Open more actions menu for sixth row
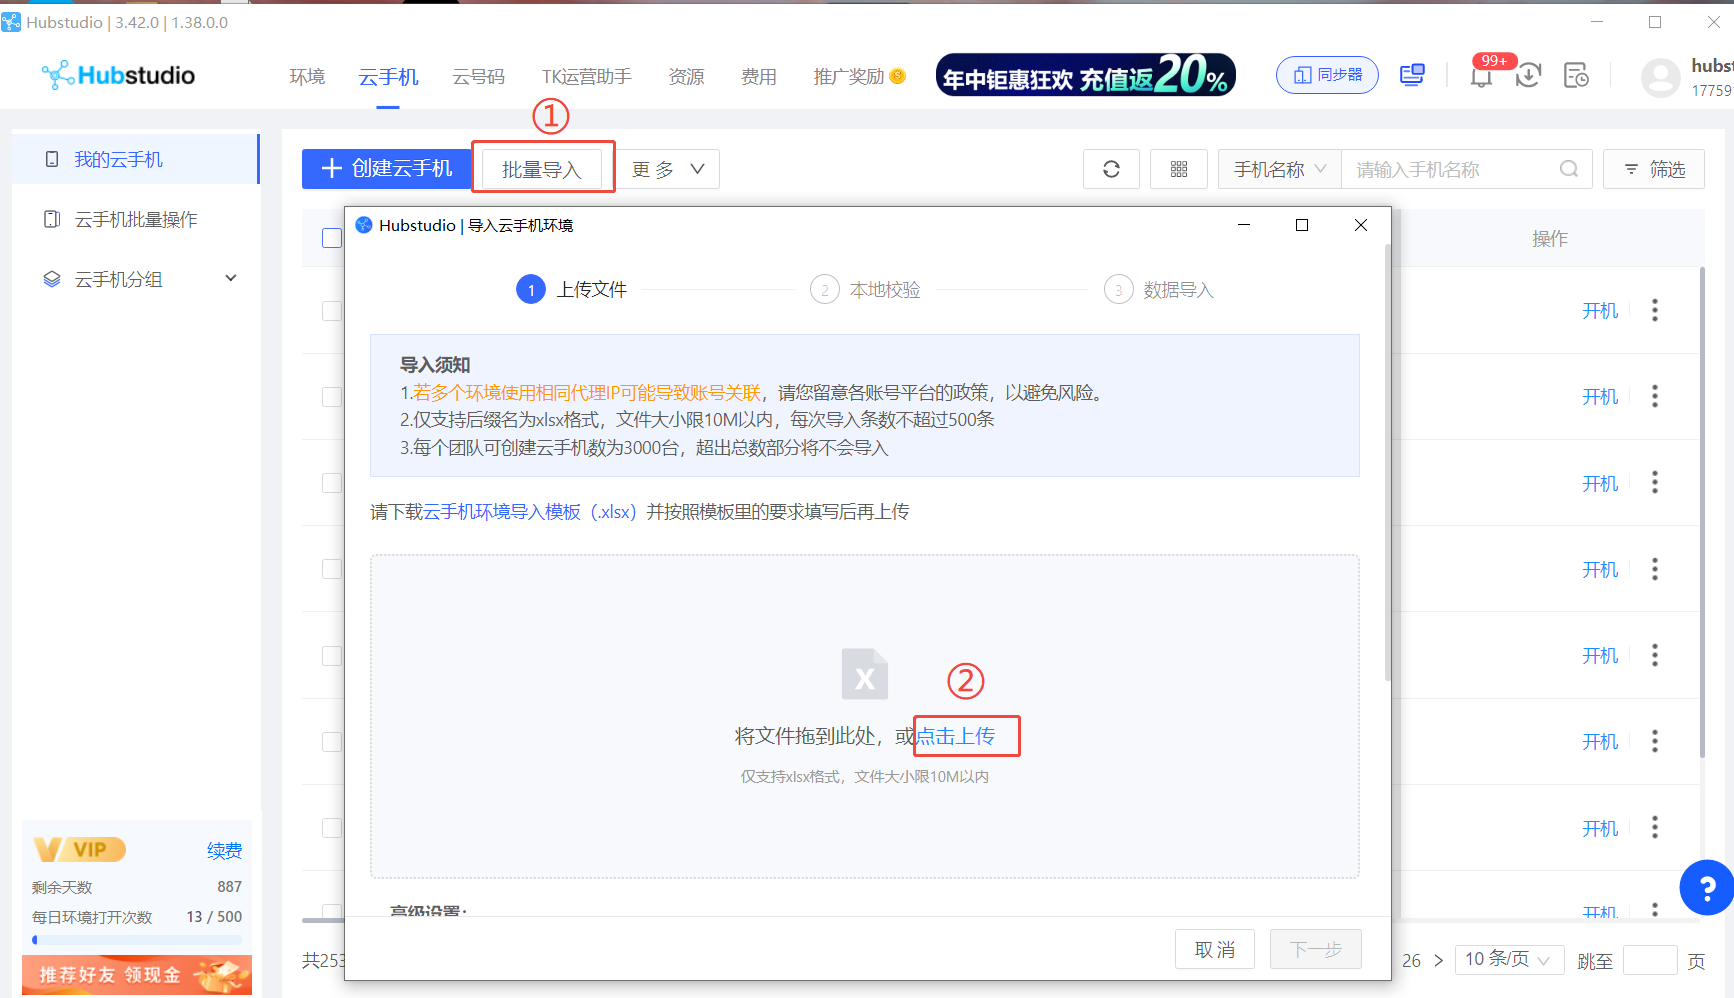Screen dimensions: 1734x998 [1655, 741]
